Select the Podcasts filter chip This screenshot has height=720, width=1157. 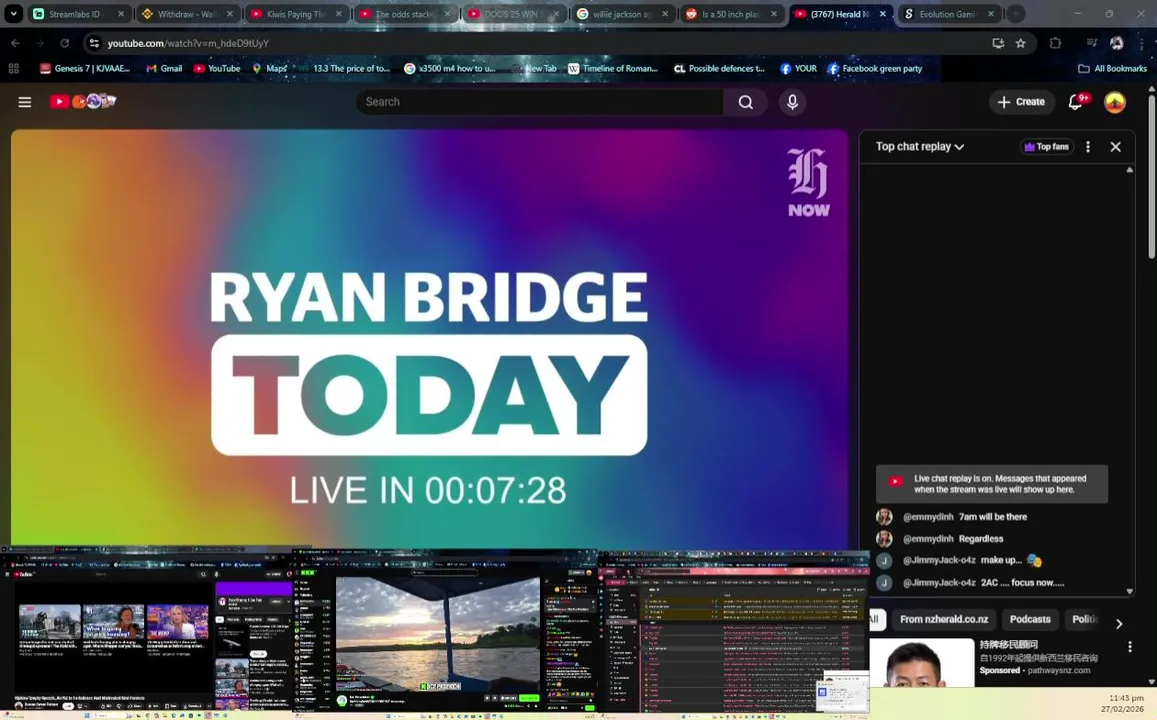click(x=1029, y=620)
